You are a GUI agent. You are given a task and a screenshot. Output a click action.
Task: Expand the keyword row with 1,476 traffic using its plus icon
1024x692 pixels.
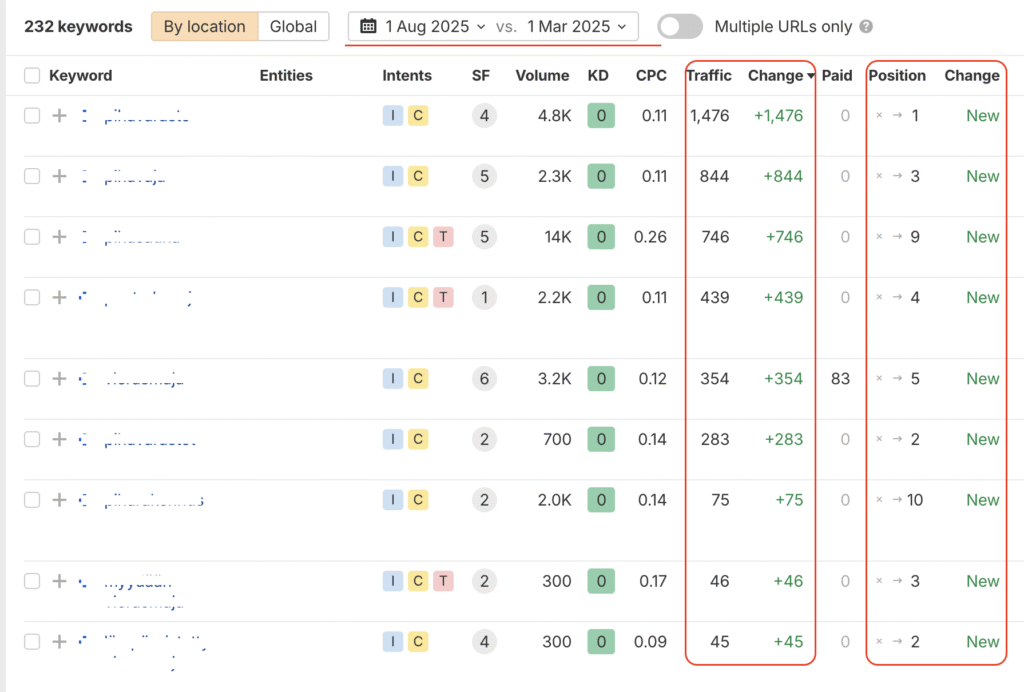(59, 116)
